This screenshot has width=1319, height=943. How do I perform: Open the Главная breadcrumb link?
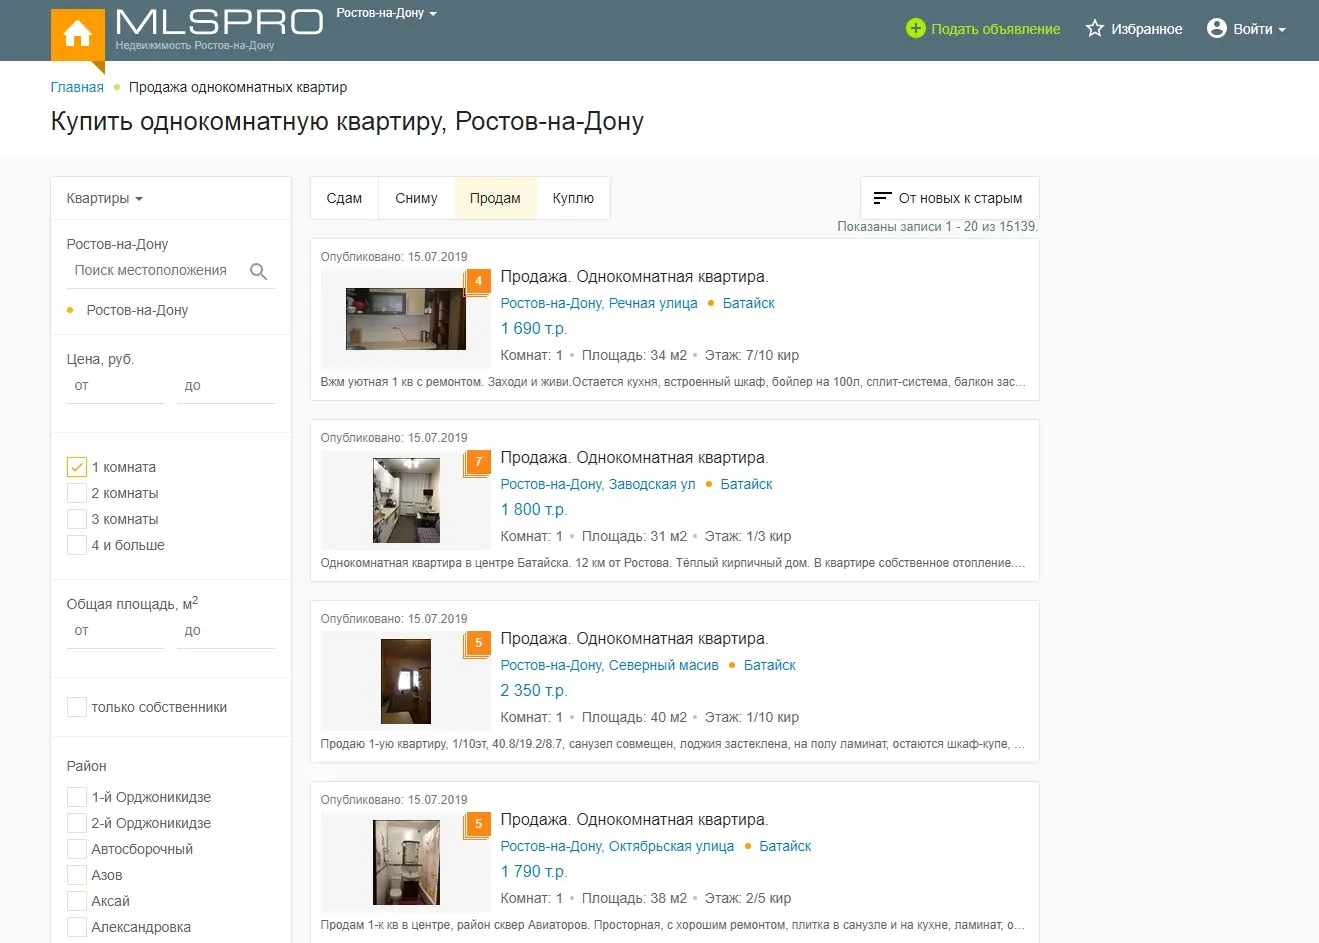77,87
